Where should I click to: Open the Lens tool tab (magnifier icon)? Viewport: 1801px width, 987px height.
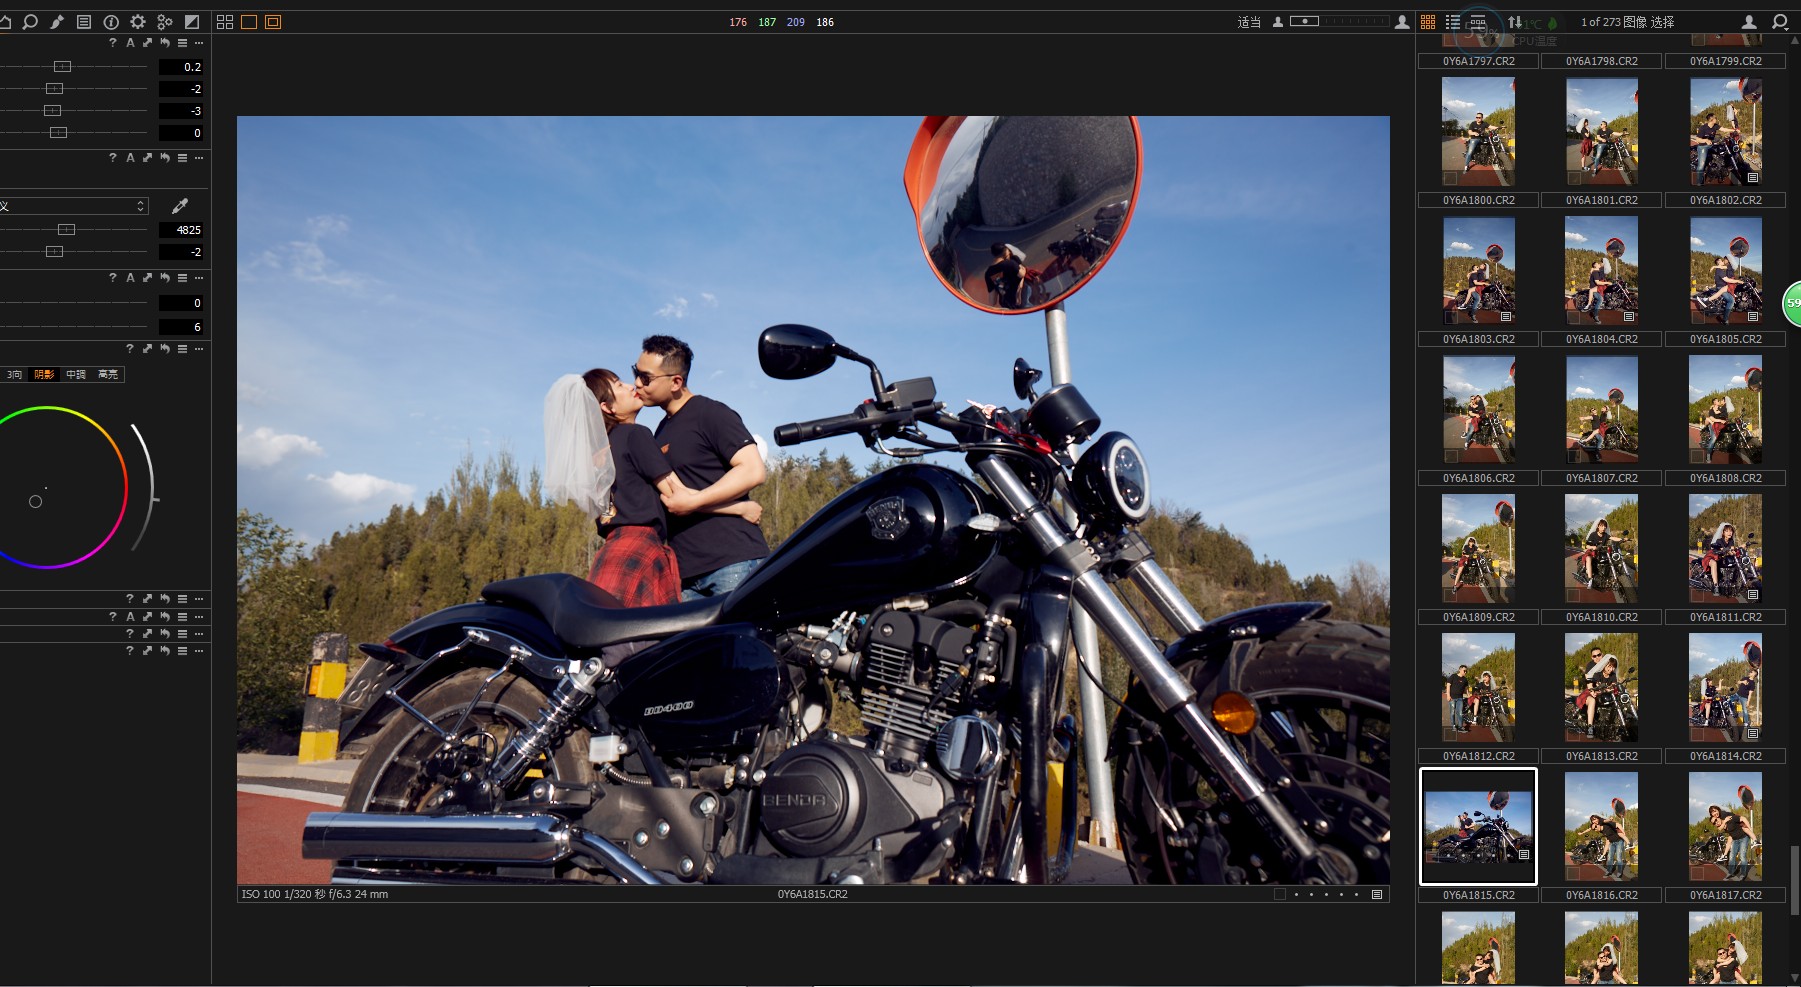[30, 21]
